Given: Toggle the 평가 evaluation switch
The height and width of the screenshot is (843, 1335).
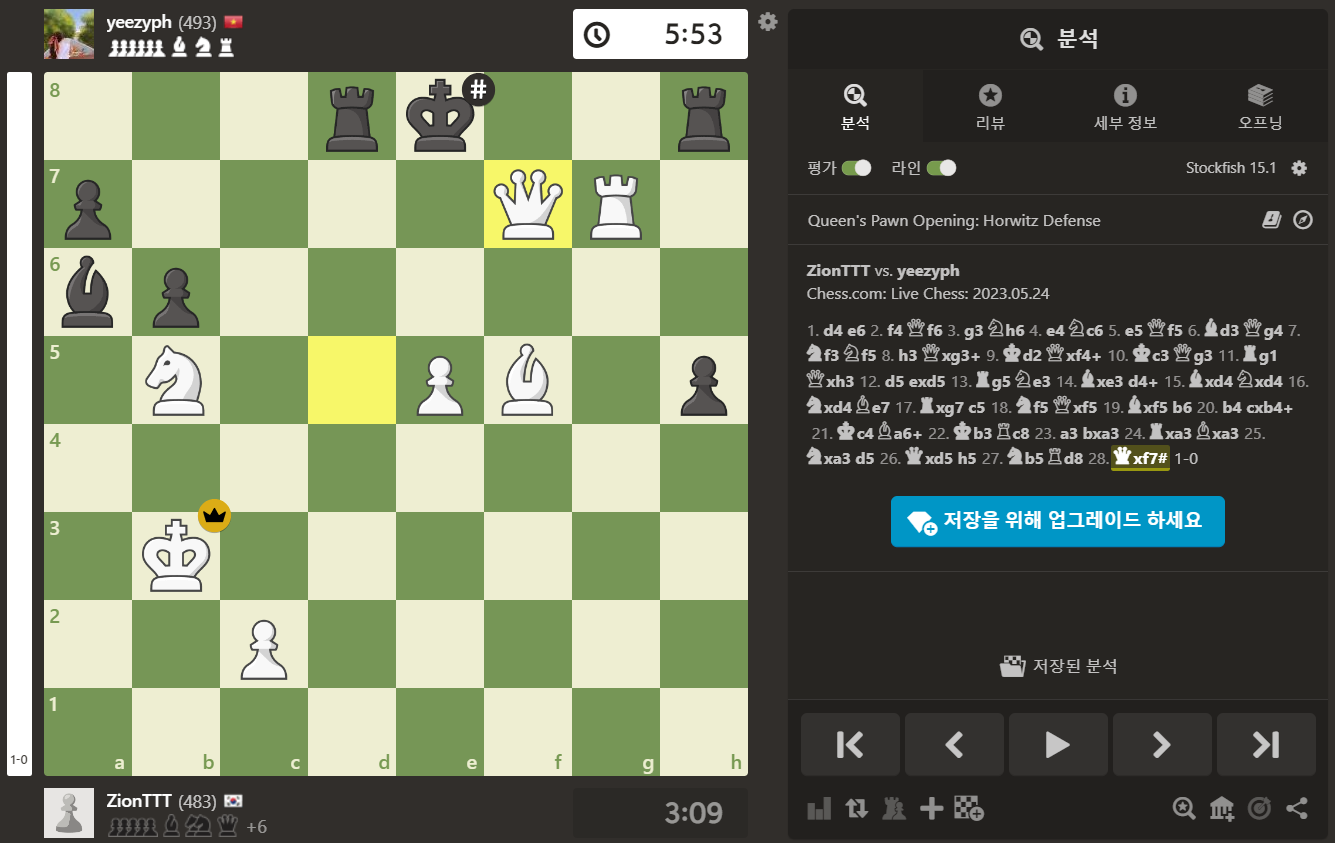Looking at the screenshot, I should coord(857,168).
